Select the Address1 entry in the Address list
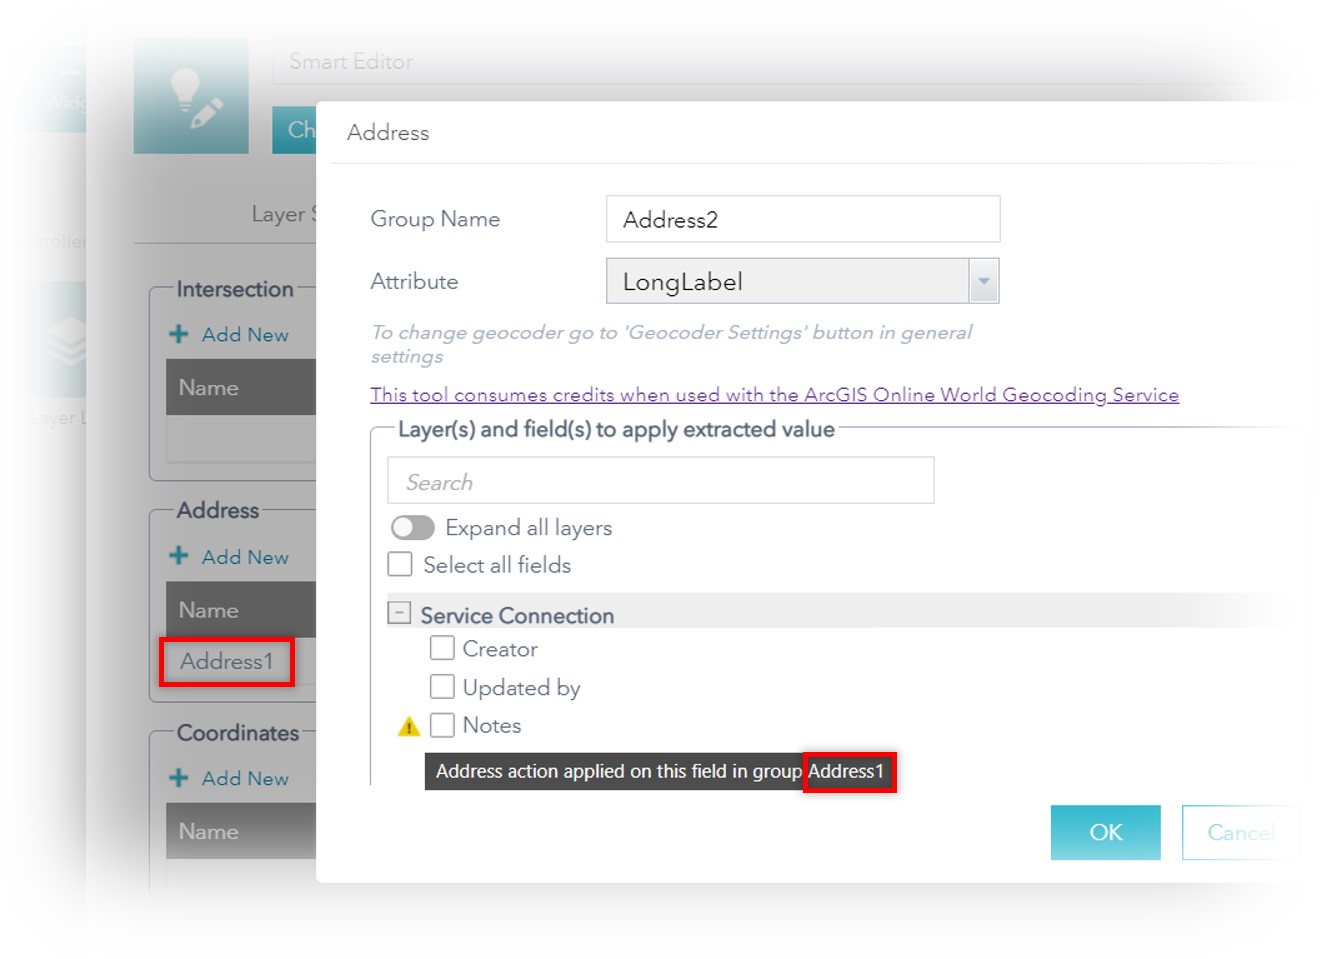The width and height of the screenshot is (1325, 959). pyautogui.click(x=227, y=662)
